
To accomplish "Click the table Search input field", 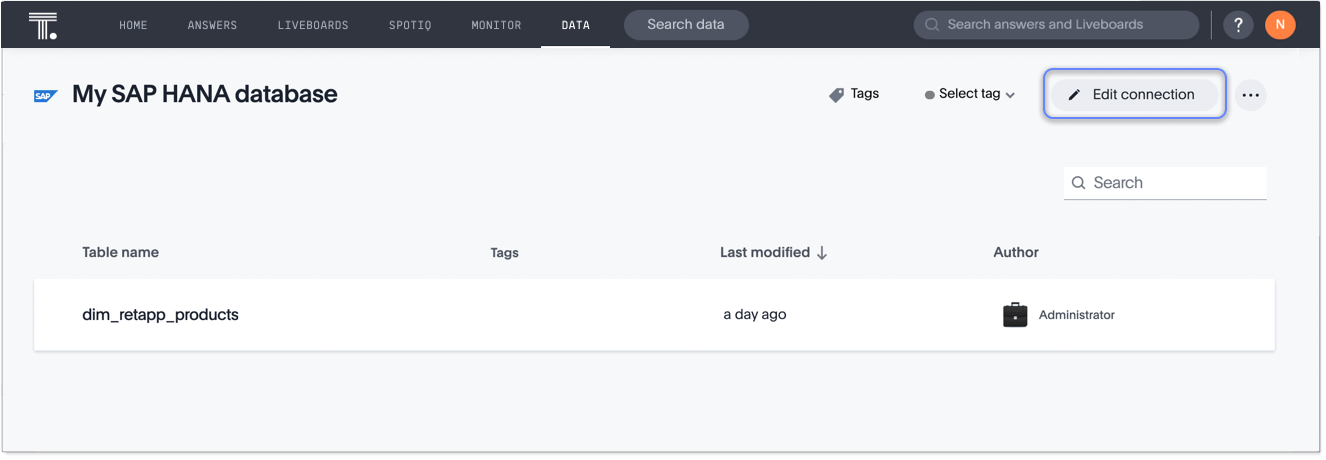I will click(1175, 183).
